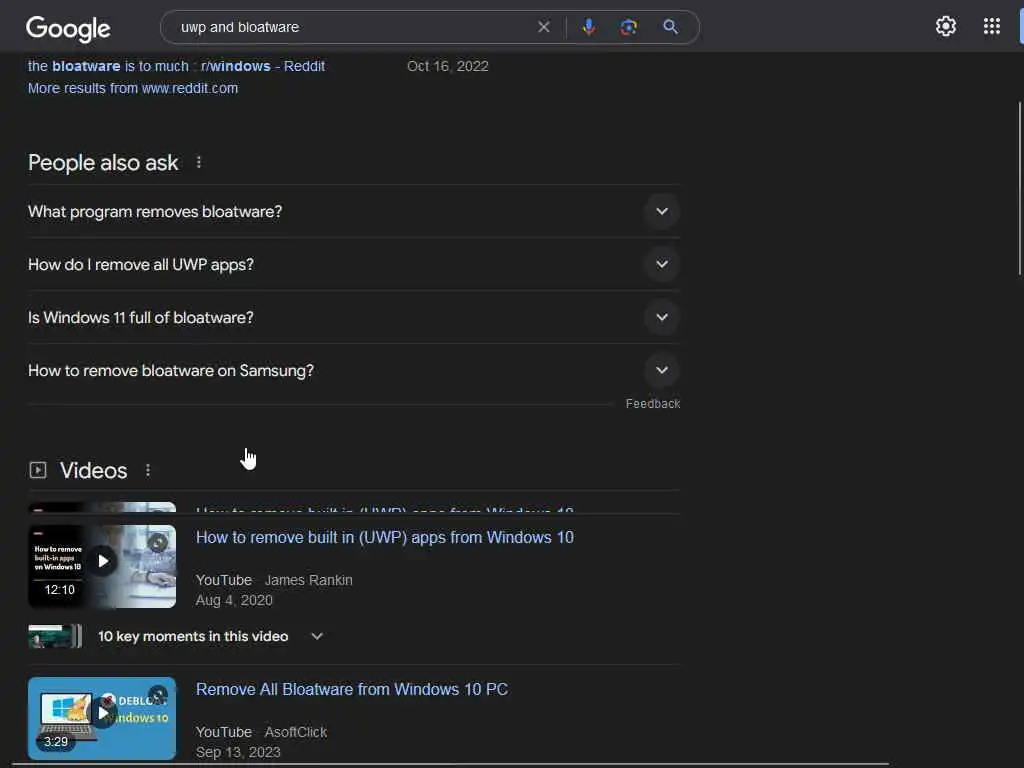1024x768 pixels.
Task: Play the James Rankin UWP video thumbnail
Action: pos(102,566)
